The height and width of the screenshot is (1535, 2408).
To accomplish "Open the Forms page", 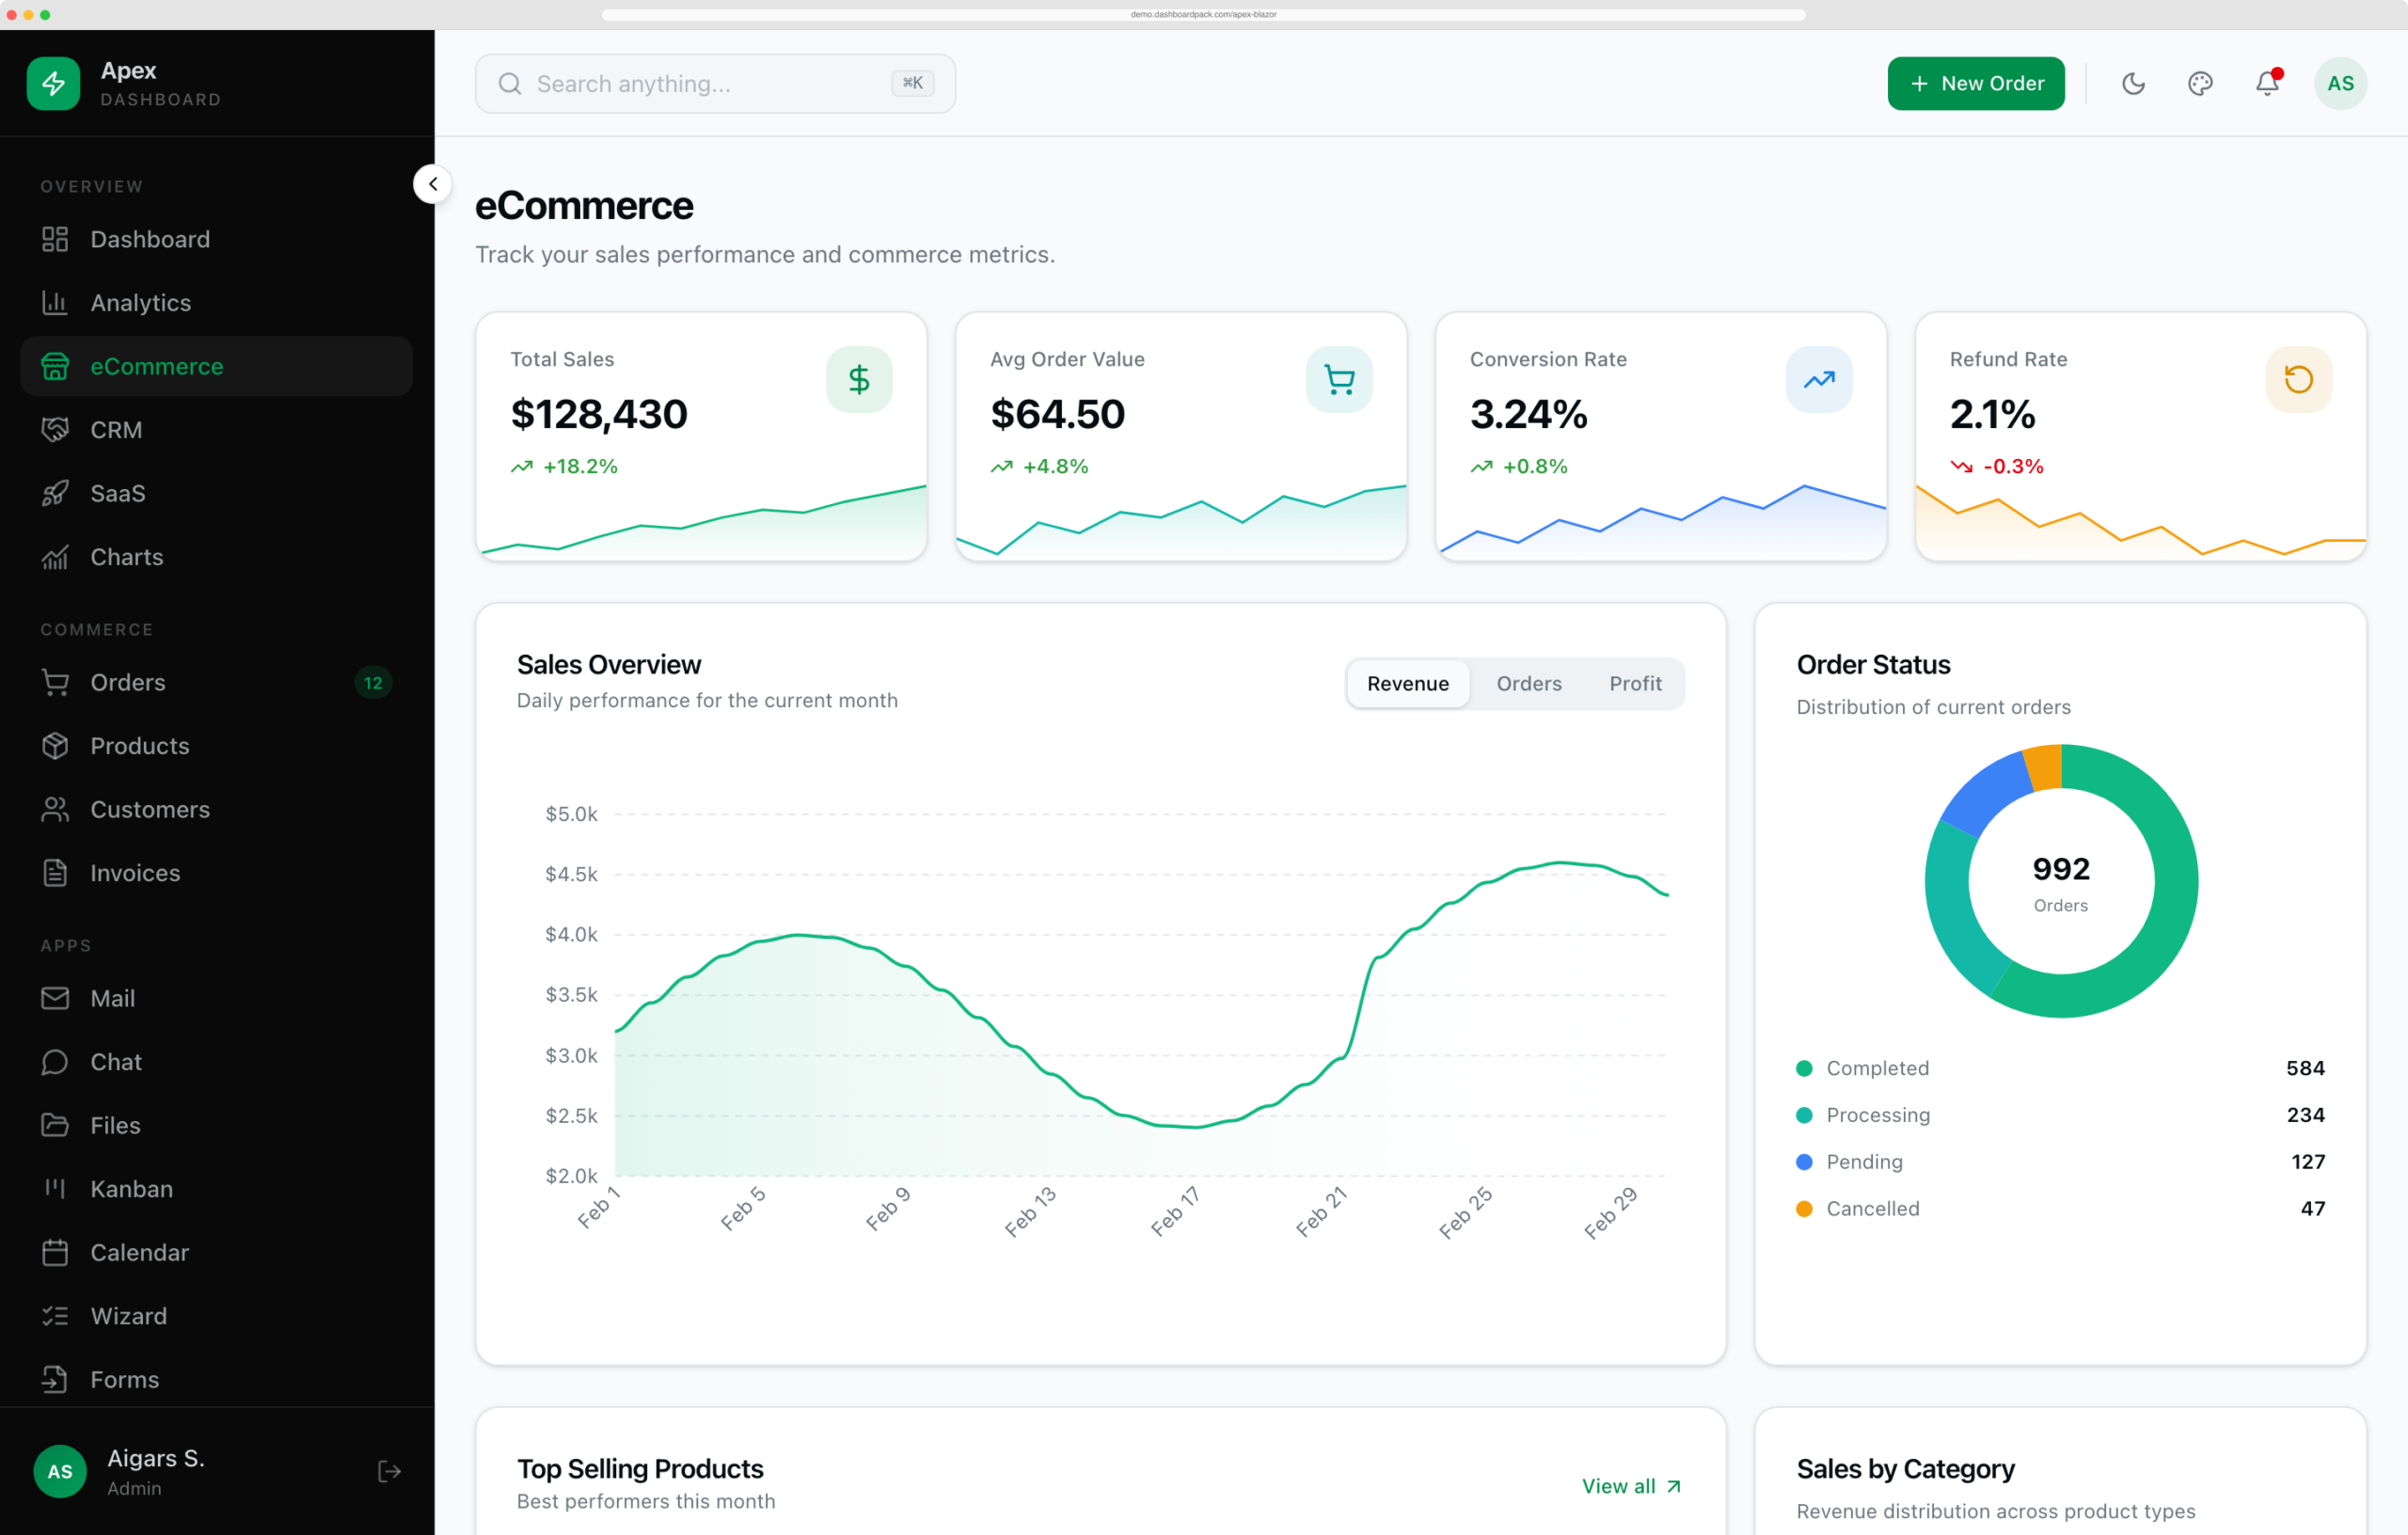I will [216, 1379].
